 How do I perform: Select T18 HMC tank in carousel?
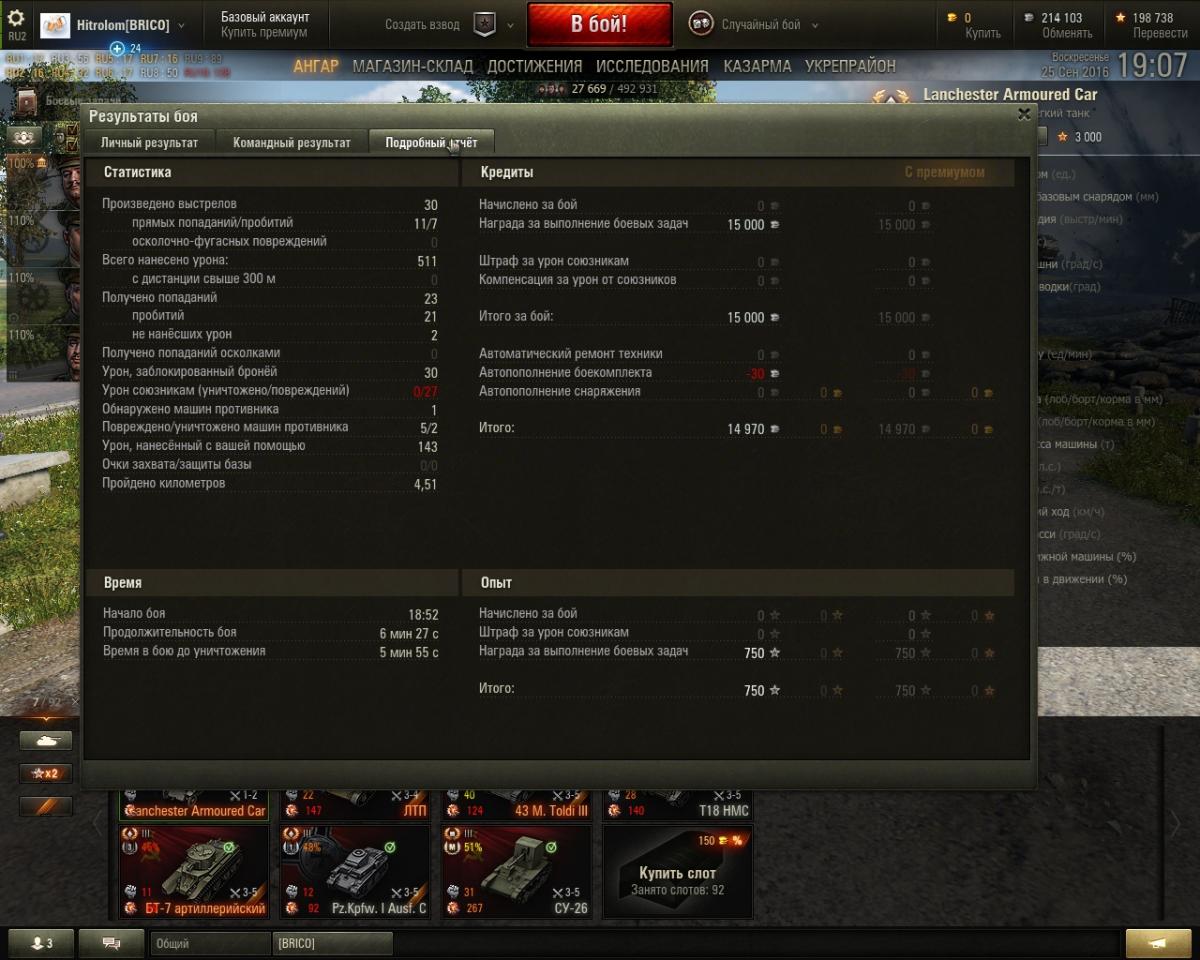click(678, 804)
